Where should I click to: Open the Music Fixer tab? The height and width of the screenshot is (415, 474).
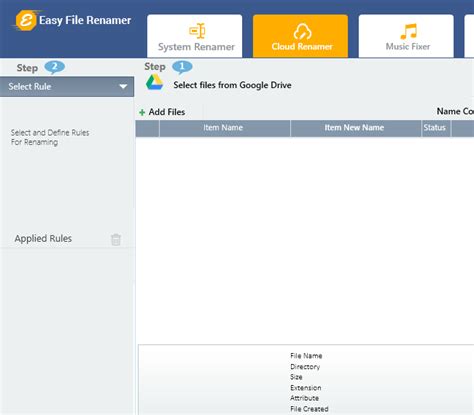pyautogui.click(x=406, y=36)
